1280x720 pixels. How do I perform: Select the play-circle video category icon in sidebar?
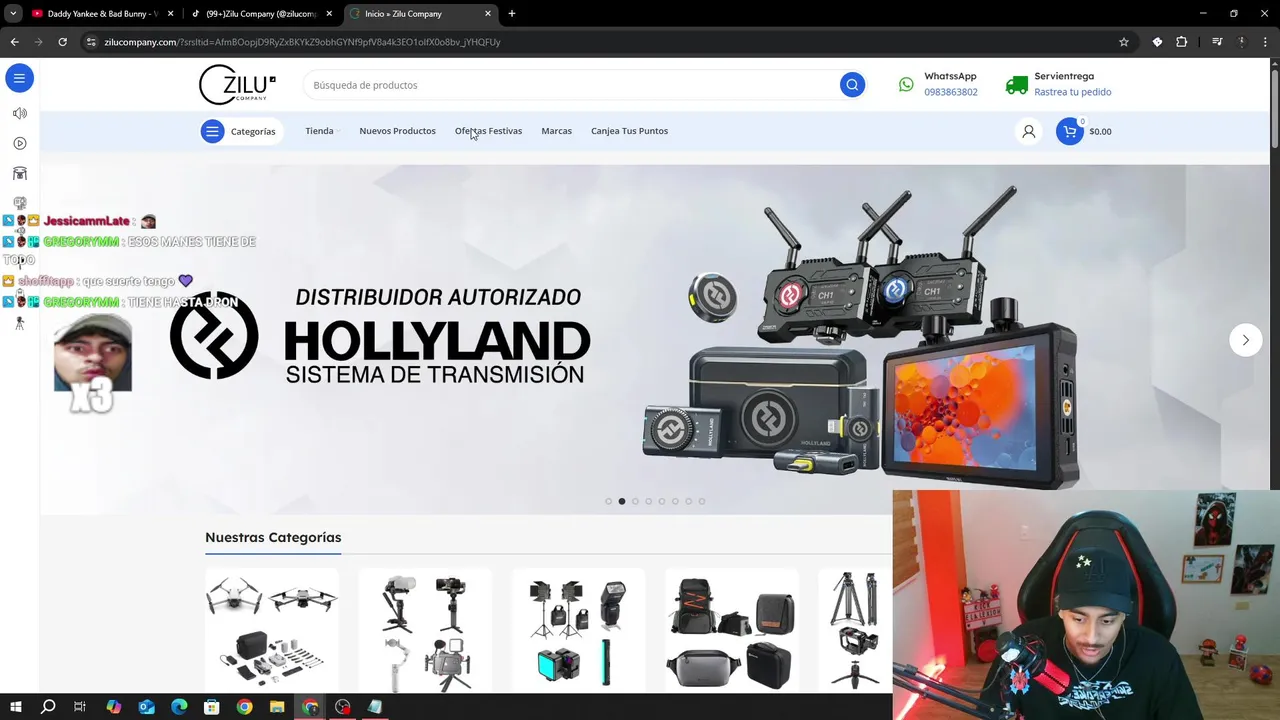[x=19, y=143]
